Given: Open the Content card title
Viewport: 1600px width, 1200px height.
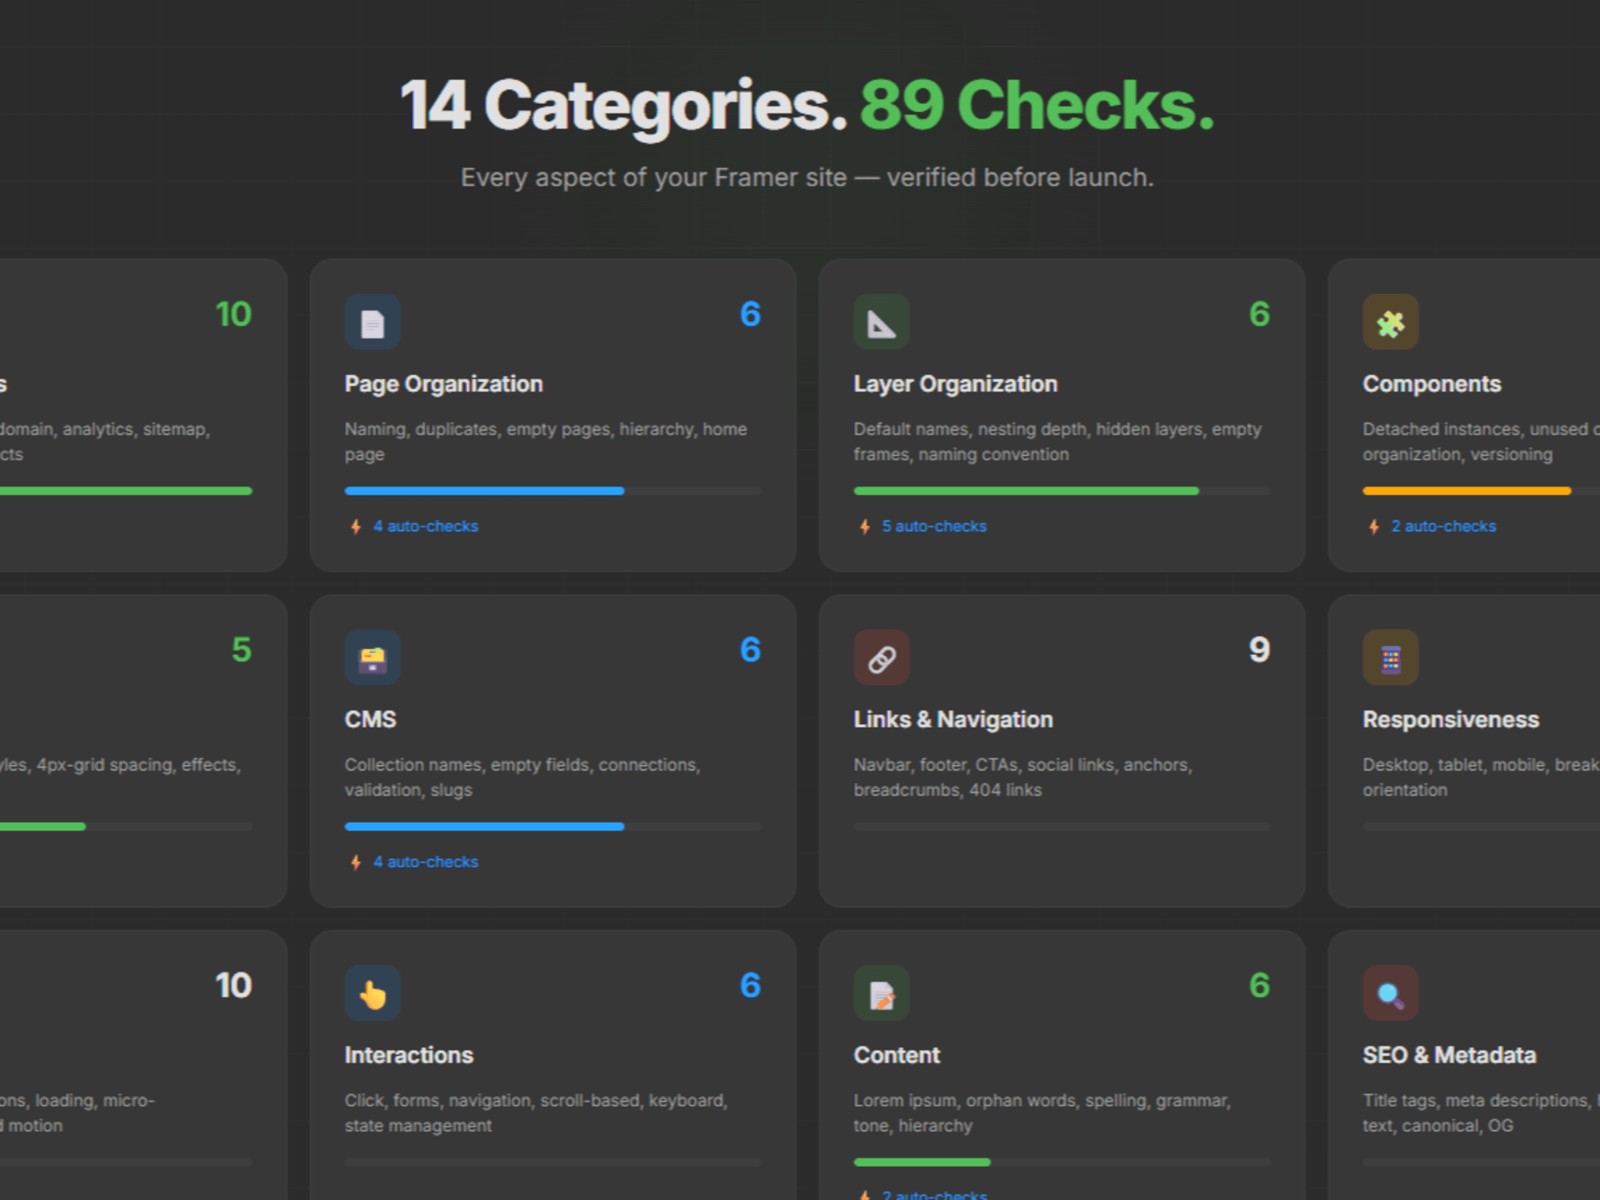Looking at the screenshot, I should pyautogui.click(x=897, y=1055).
